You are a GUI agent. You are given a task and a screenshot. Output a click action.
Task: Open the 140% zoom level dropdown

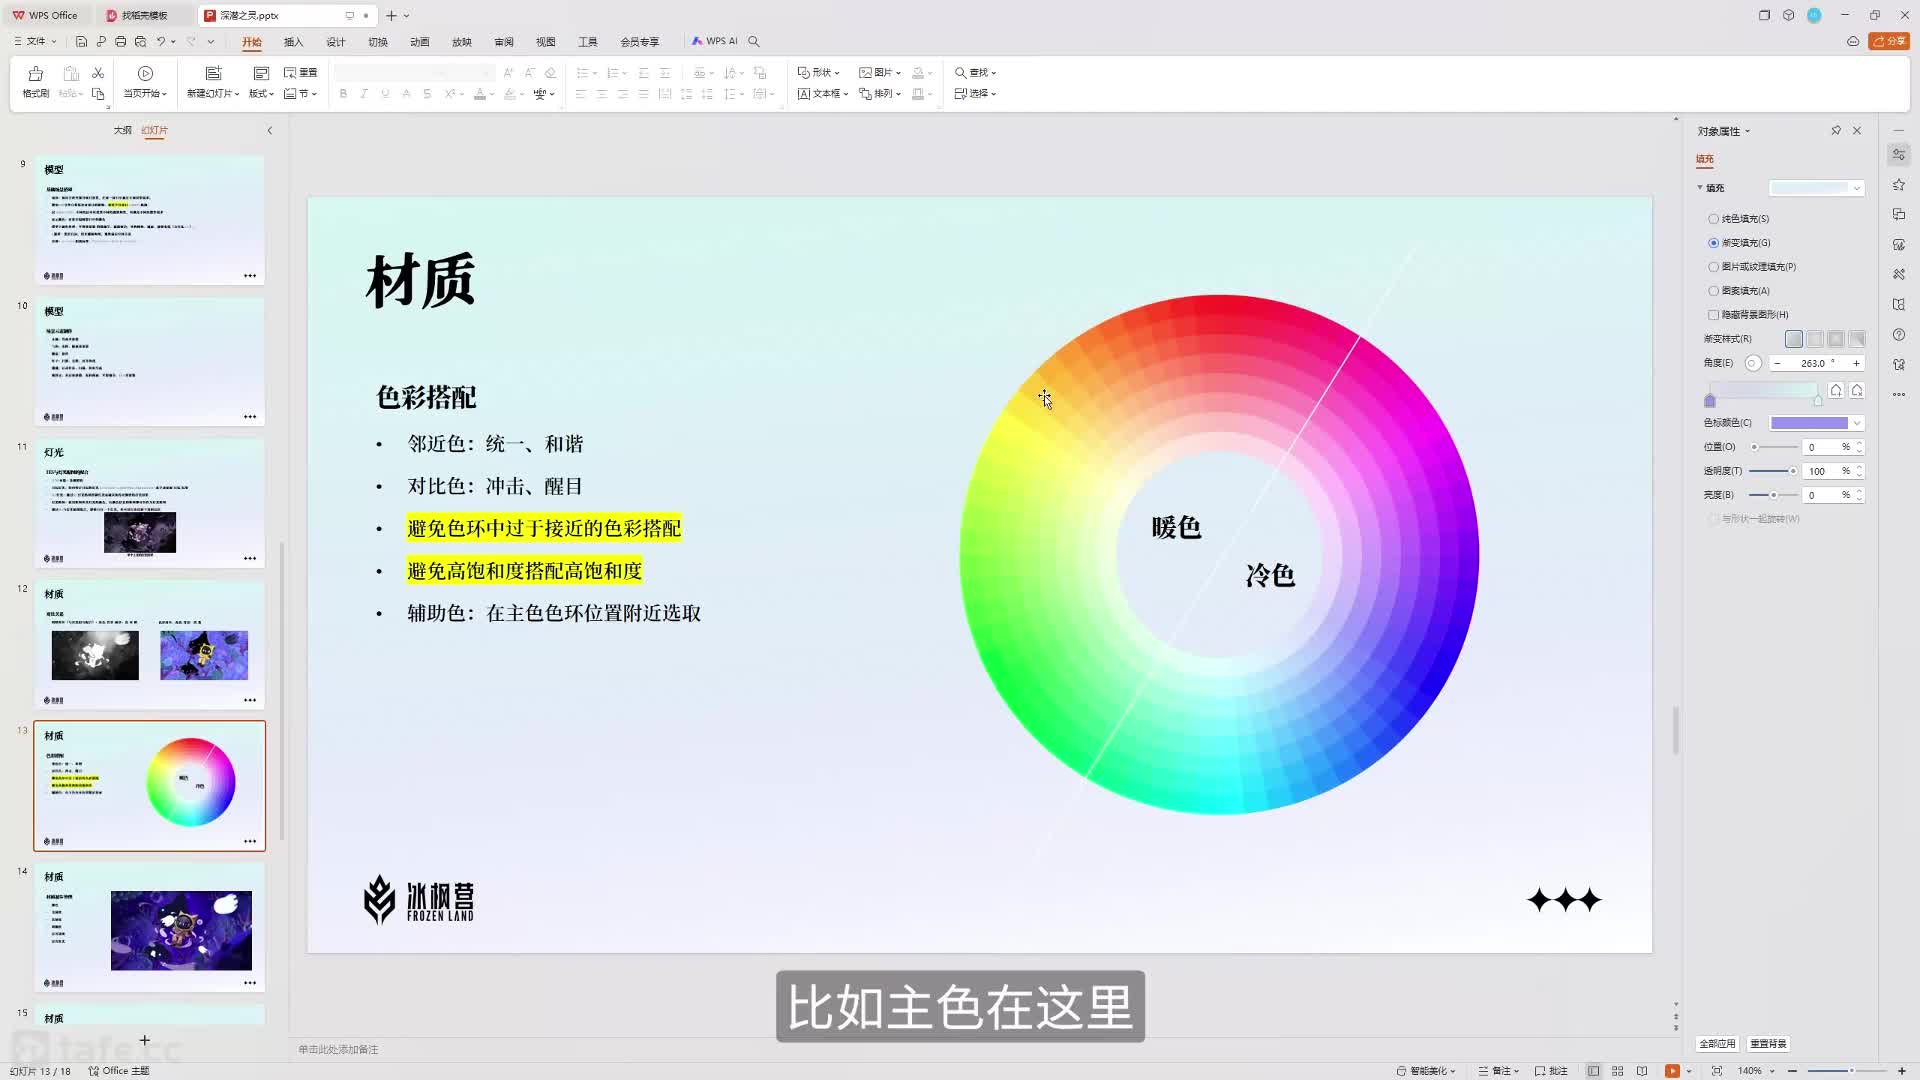click(x=1756, y=1071)
